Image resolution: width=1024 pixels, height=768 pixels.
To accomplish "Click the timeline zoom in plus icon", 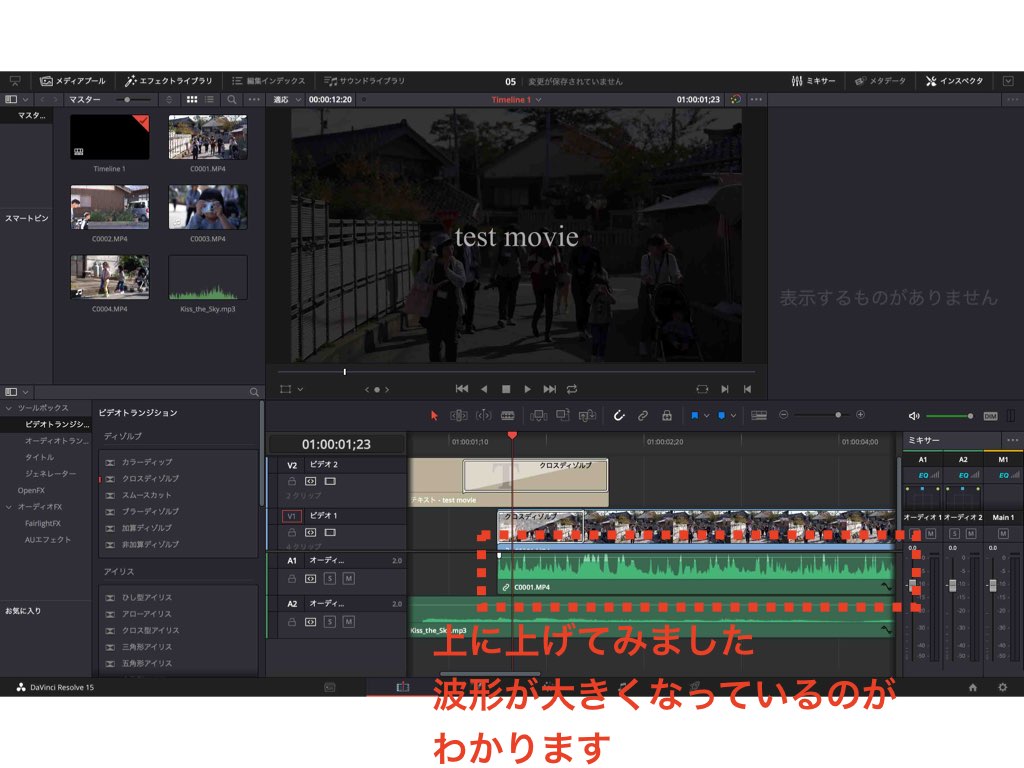I will click(x=861, y=415).
